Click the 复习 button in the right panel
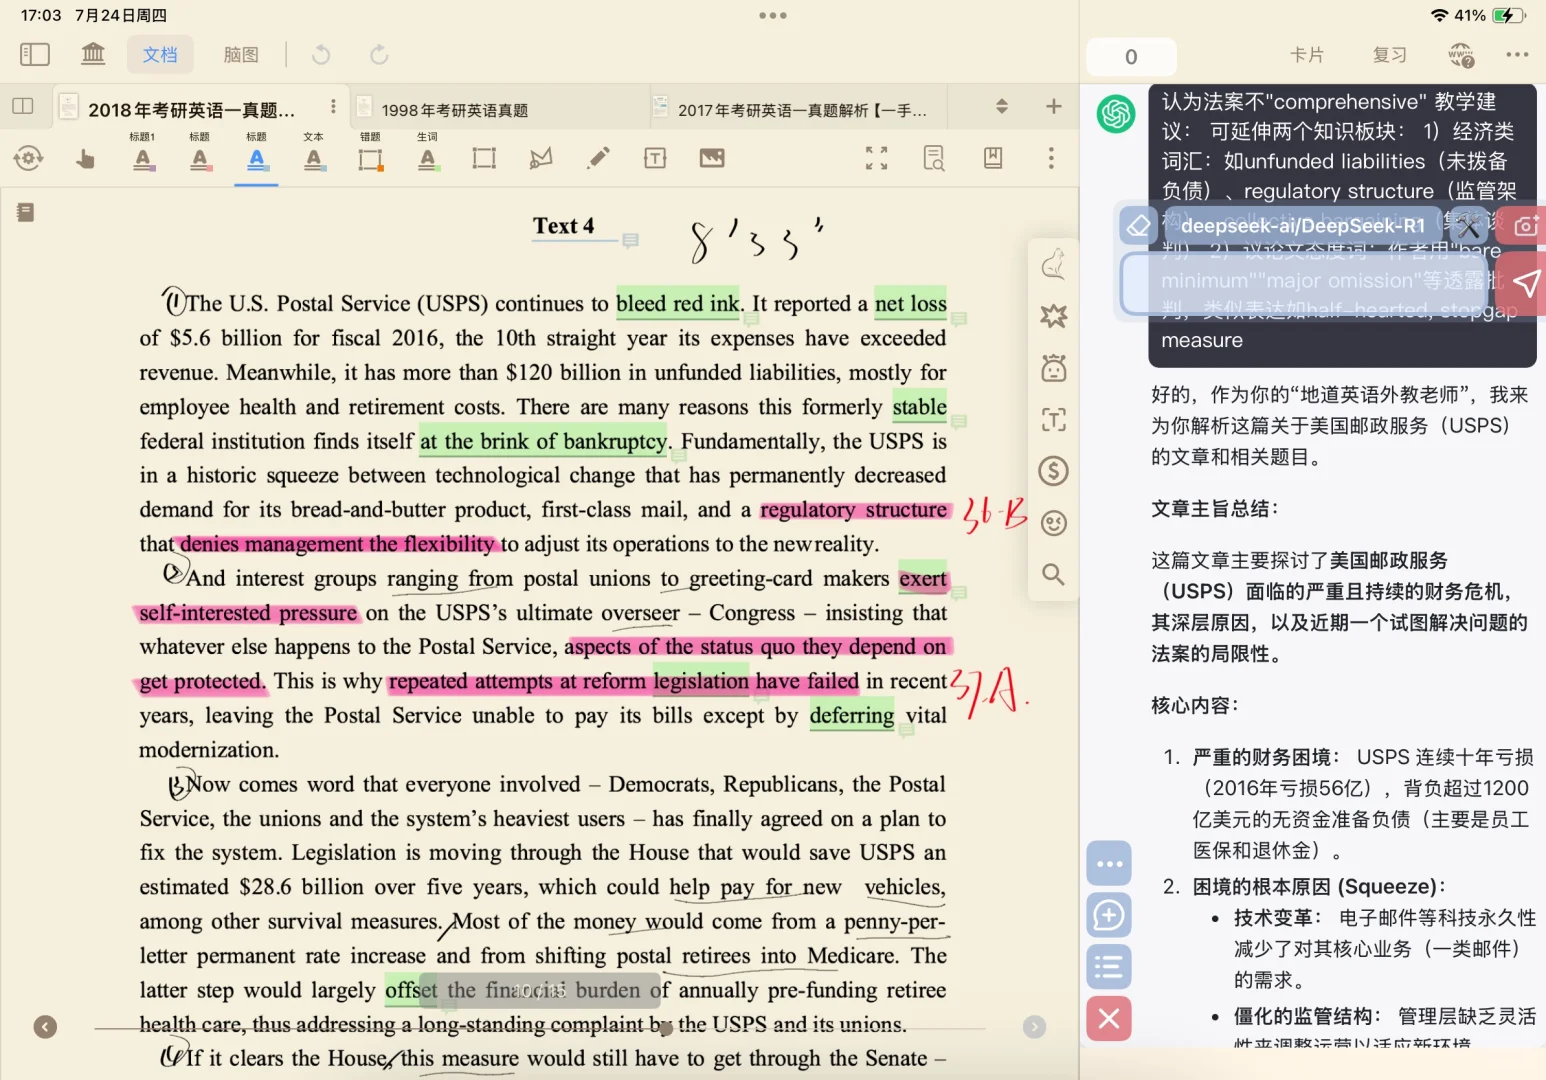 [1389, 56]
